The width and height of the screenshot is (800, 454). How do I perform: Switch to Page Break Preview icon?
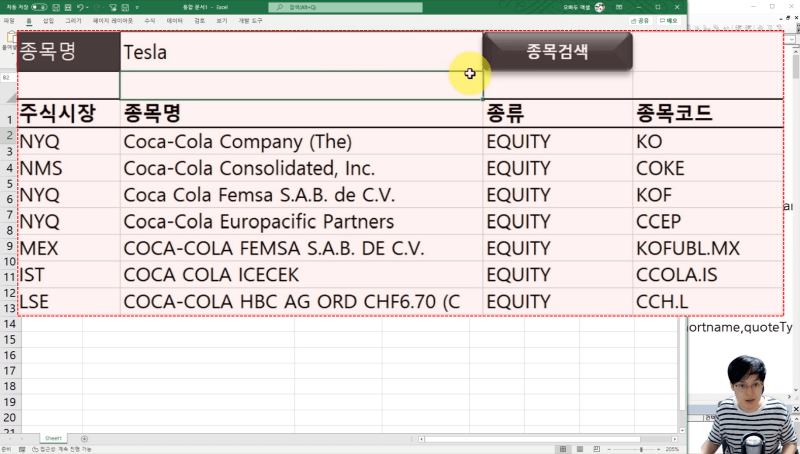596,449
